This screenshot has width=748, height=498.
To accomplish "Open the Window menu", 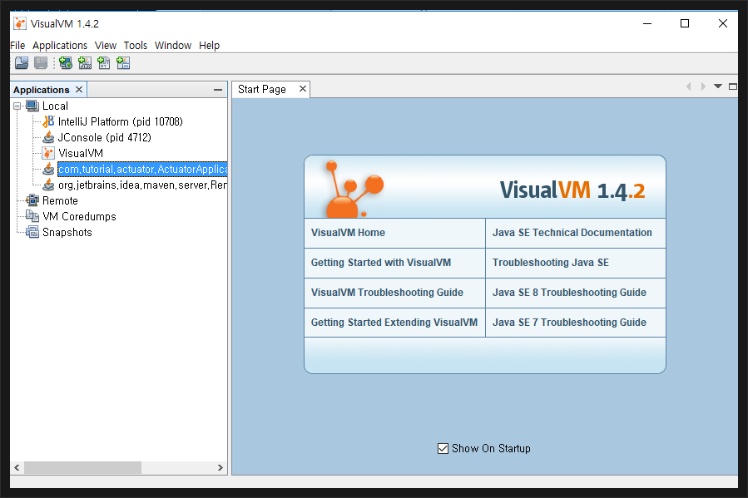I will 173,45.
